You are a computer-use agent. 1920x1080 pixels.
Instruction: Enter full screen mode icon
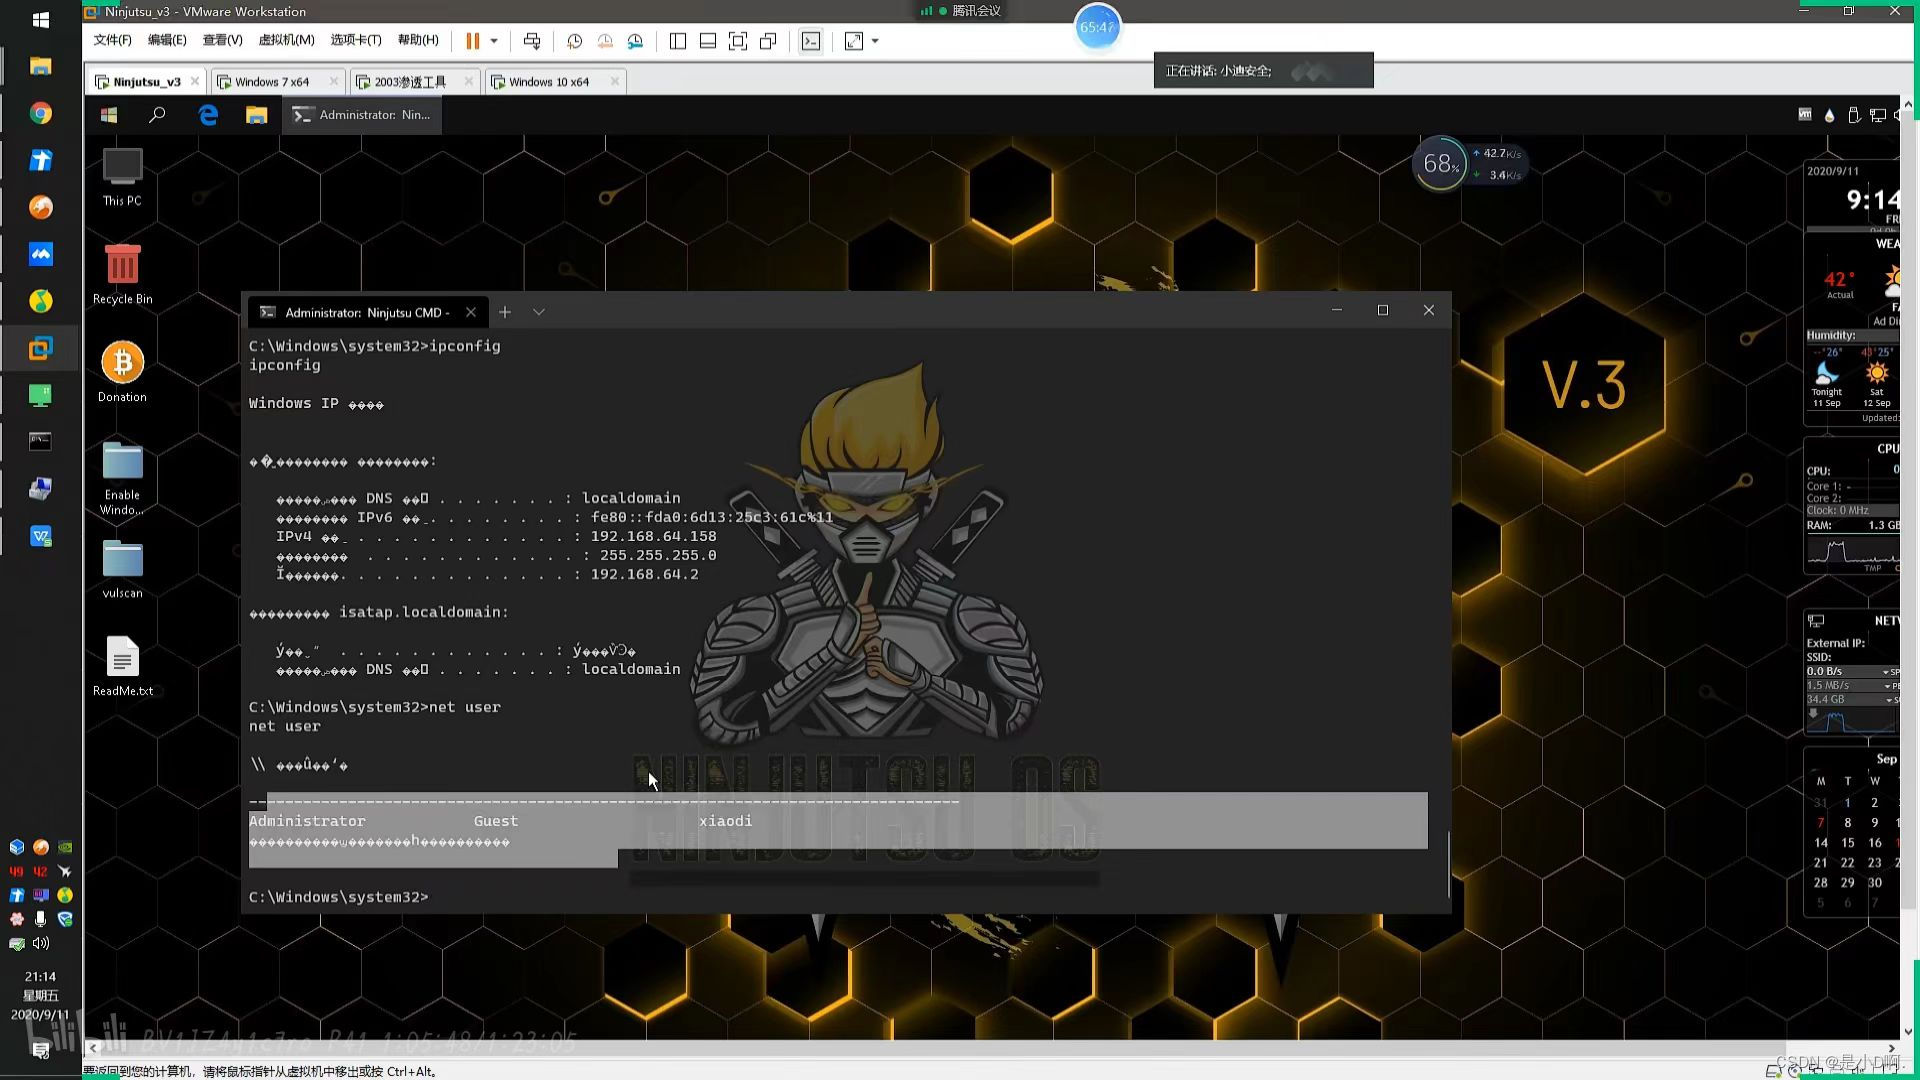(738, 41)
